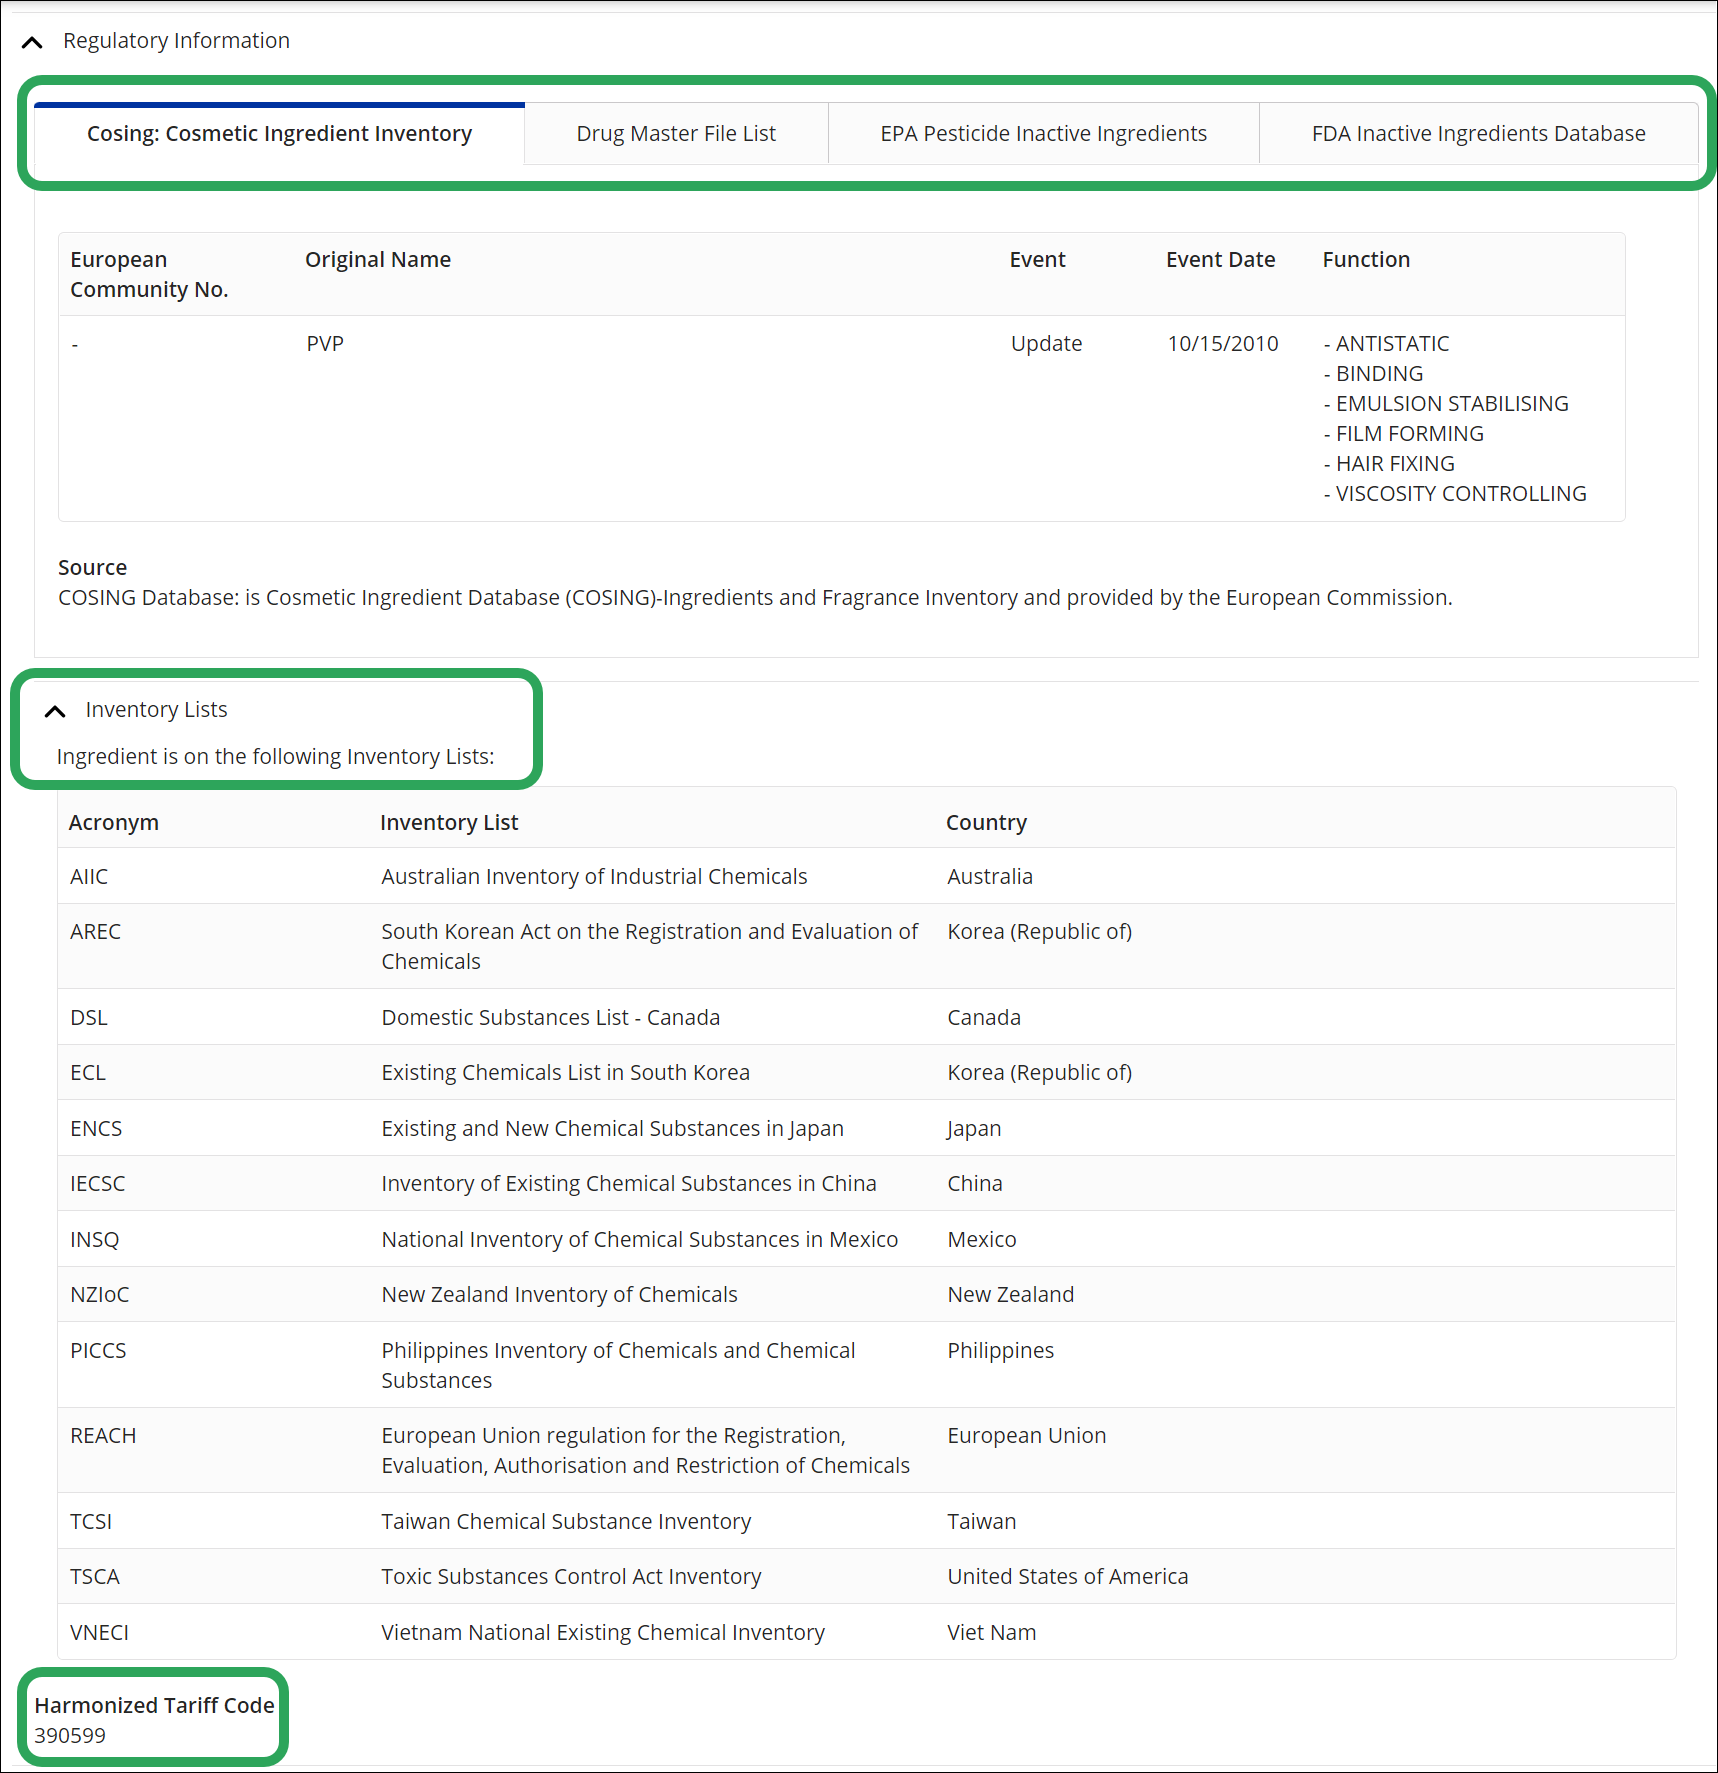Click the Regulatory Information heading
The height and width of the screenshot is (1773, 1718).
point(176,40)
